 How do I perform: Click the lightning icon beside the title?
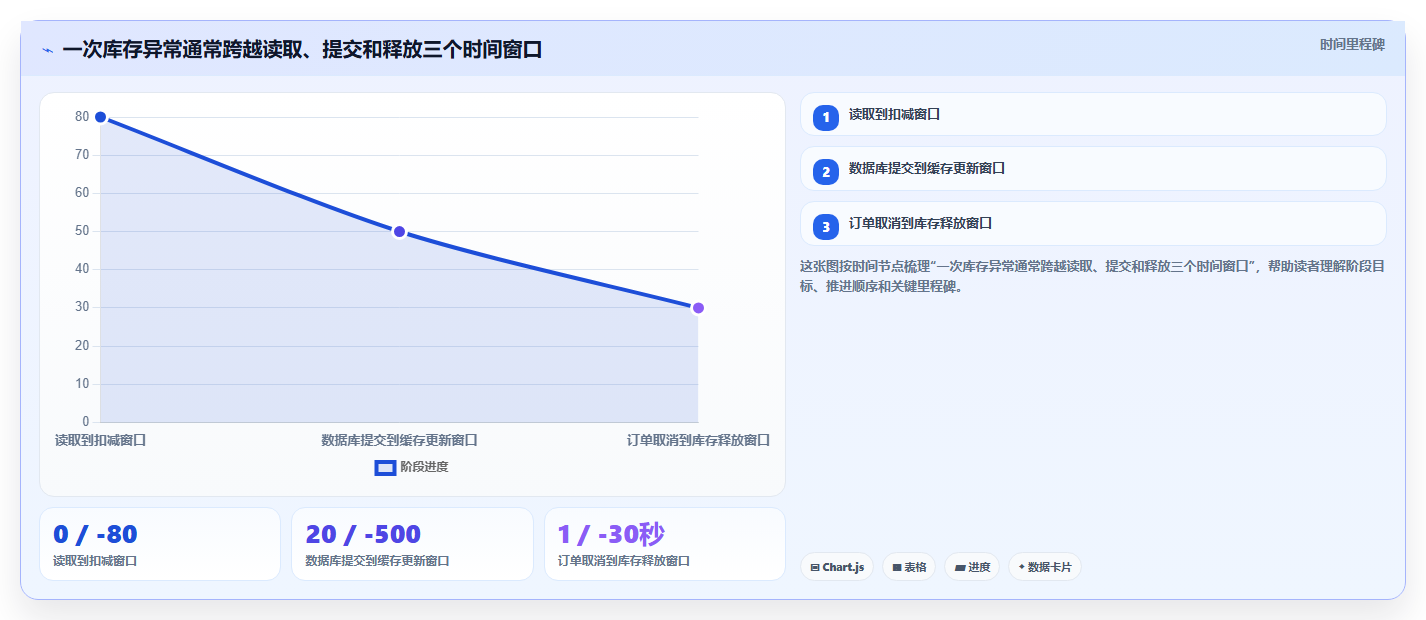point(48,50)
